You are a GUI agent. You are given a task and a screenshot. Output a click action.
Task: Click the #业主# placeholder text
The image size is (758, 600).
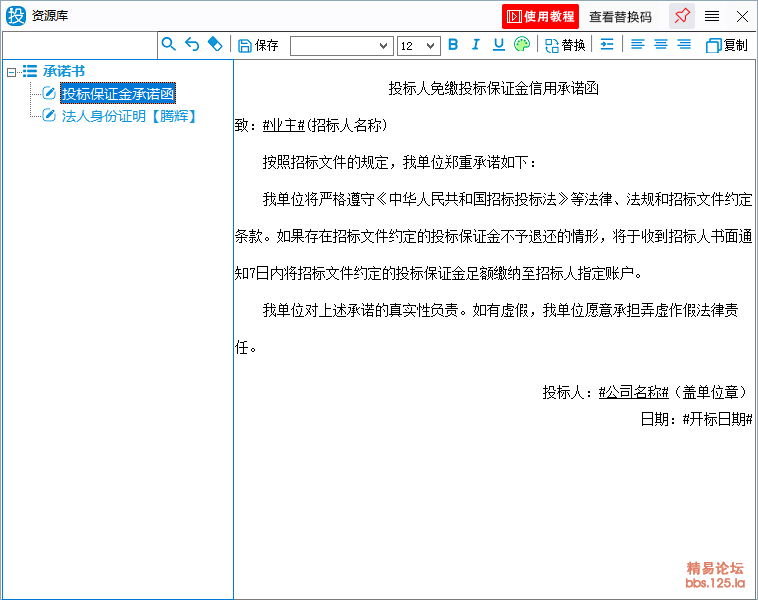coord(283,126)
